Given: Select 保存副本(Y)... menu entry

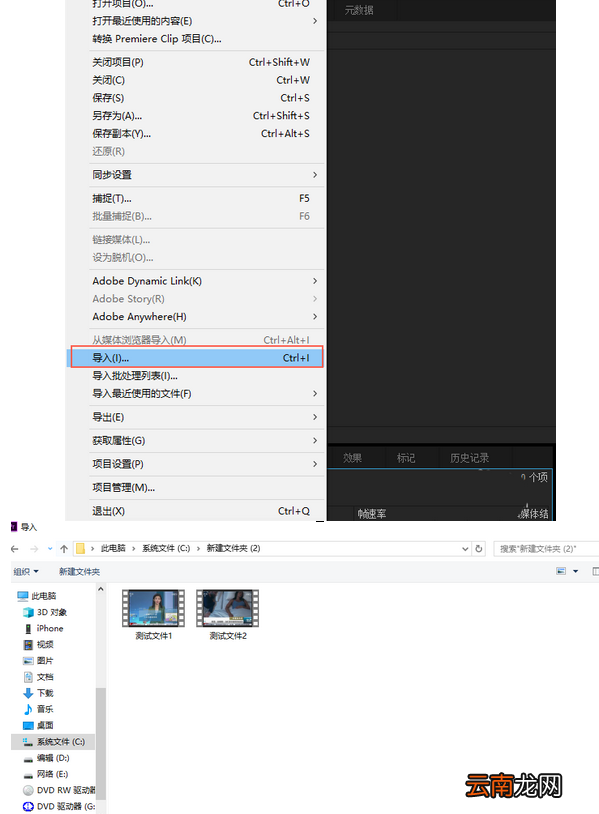Looking at the screenshot, I should click(206, 133).
